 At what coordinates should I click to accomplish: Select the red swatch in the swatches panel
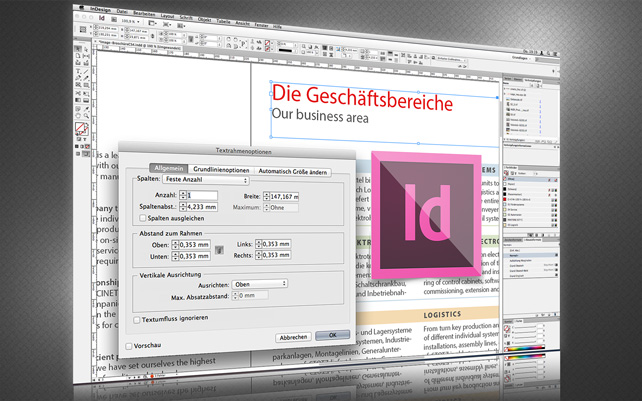coord(506,199)
